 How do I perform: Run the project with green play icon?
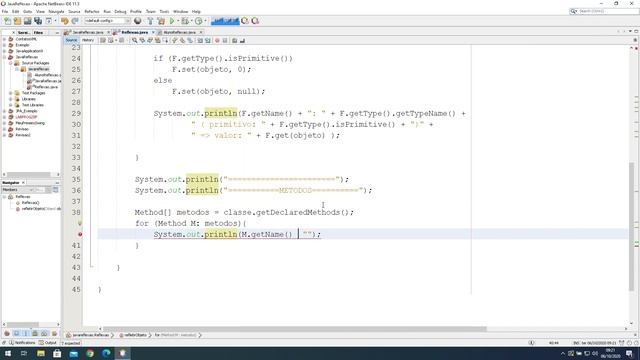click(x=172, y=21)
